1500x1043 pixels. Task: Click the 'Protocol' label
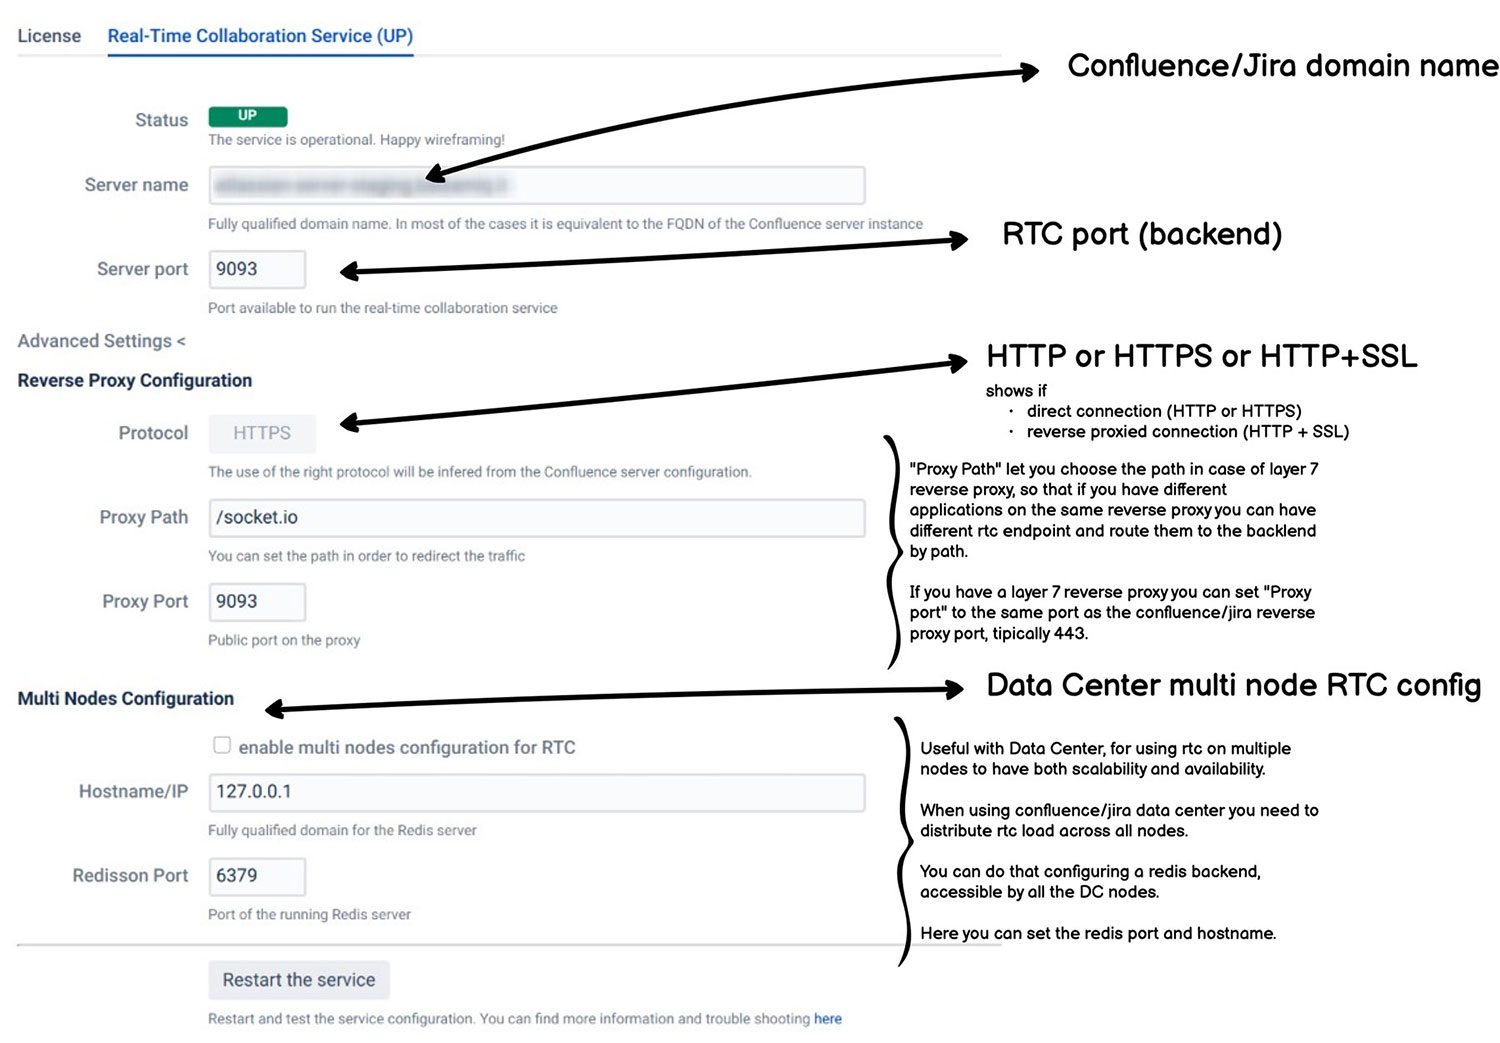pyautogui.click(x=153, y=433)
